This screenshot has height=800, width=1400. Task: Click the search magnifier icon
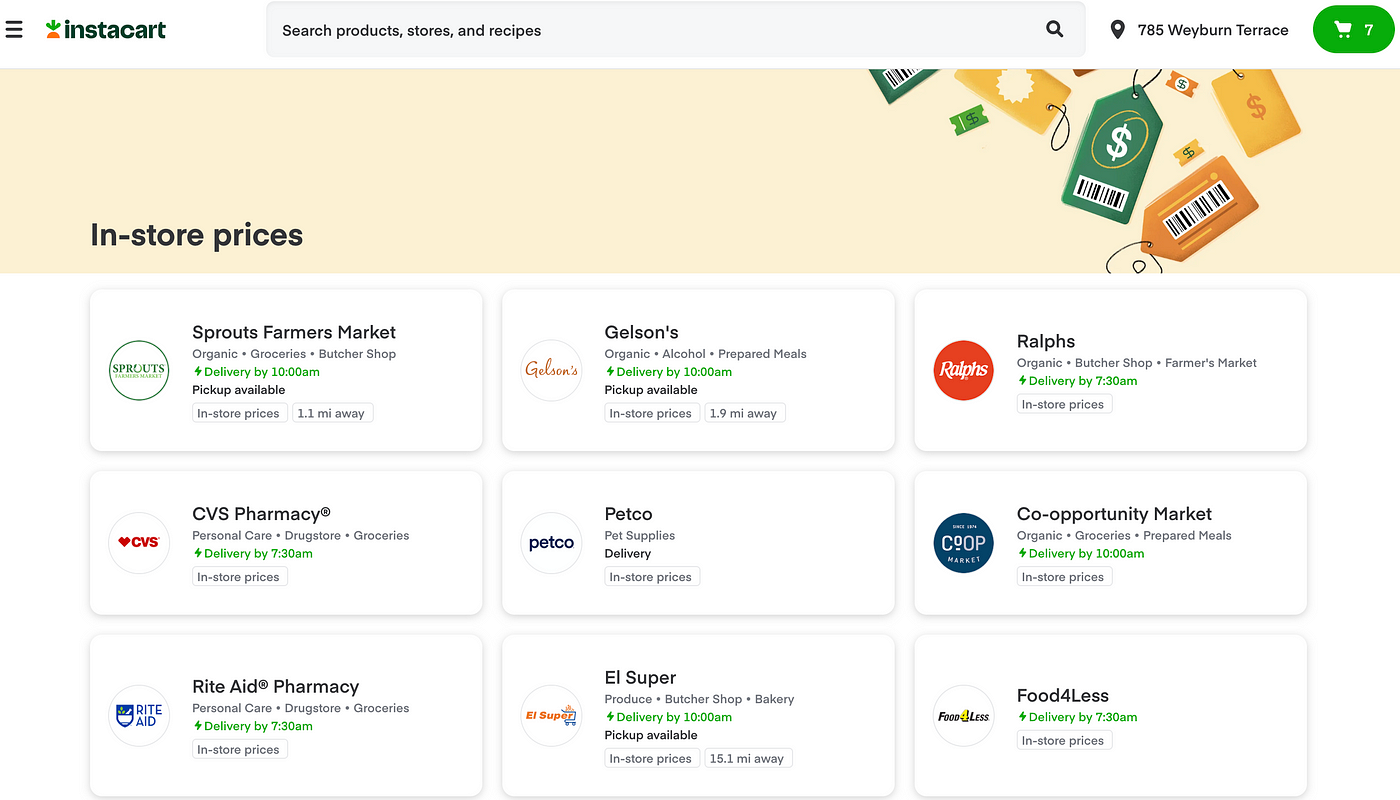coord(1055,30)
